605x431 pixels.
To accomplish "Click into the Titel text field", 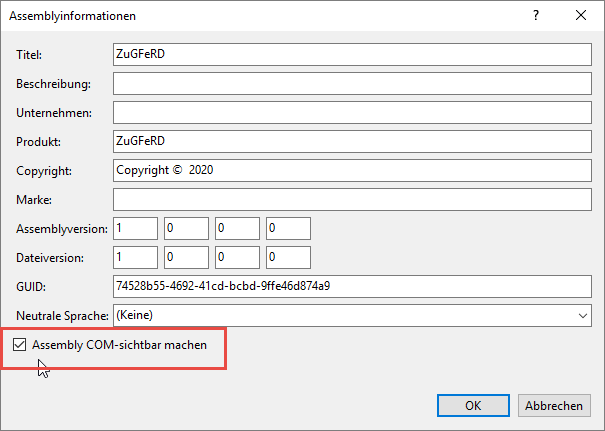I will [x=354, y=54].
